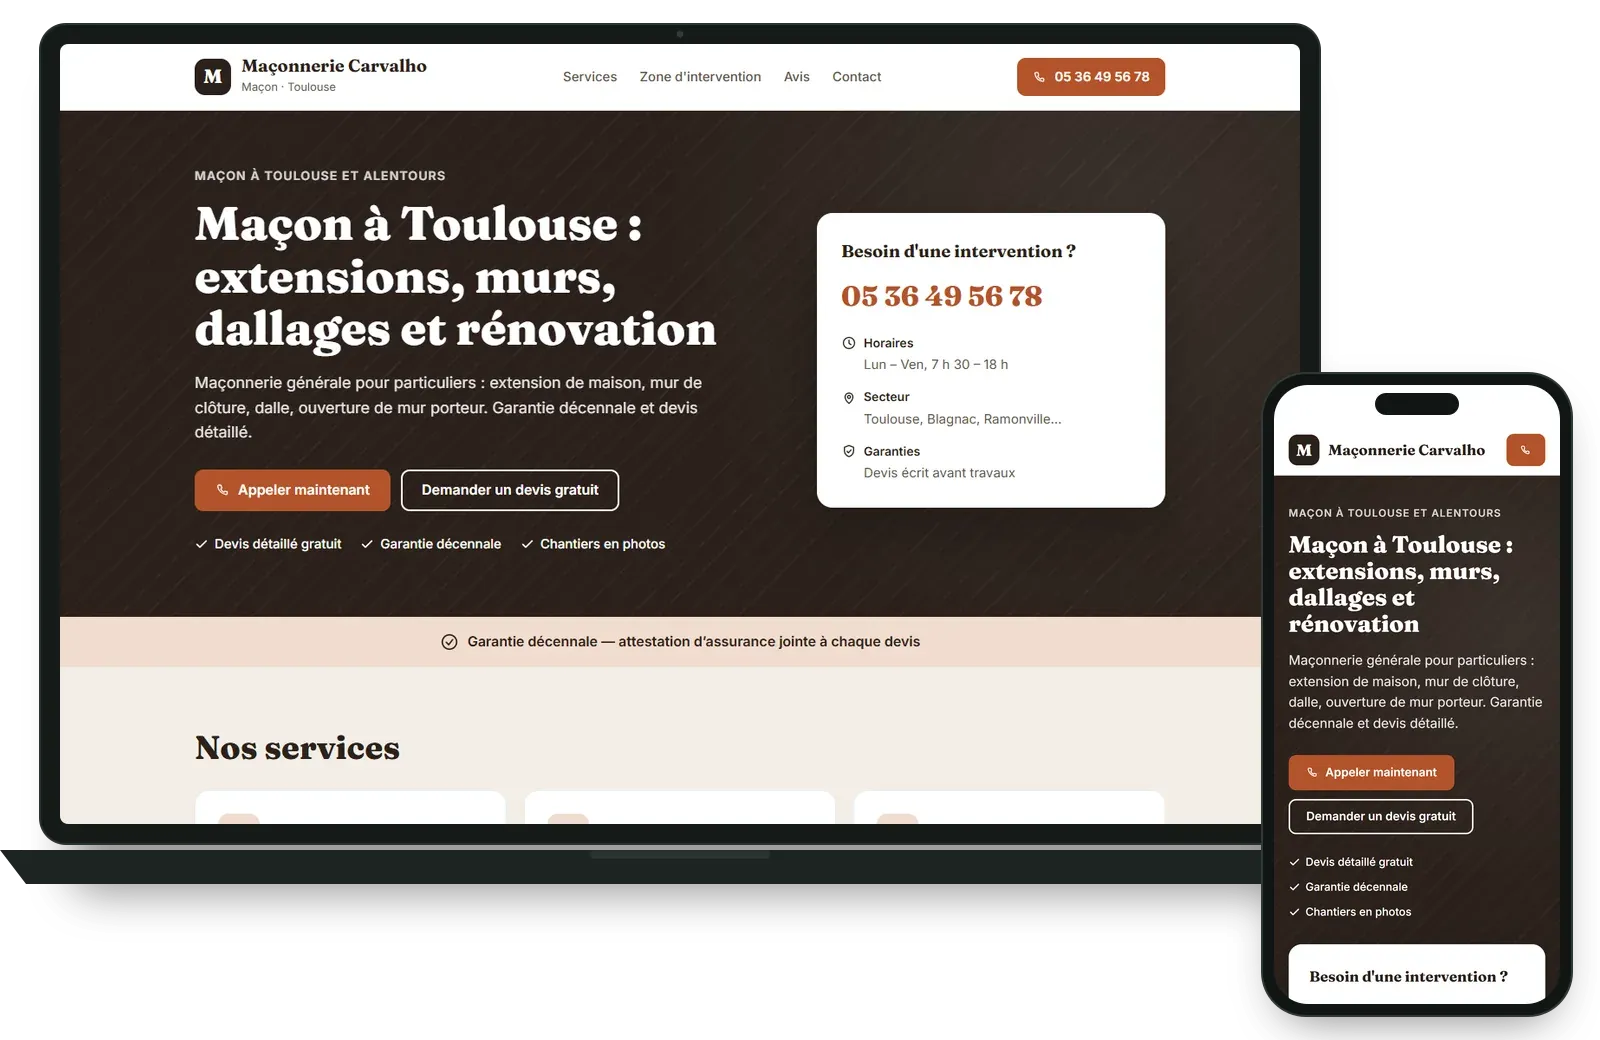The width and height of the screenshot is (1600, 1040).
Task: Click 'Lun – Ven, 7 h 30 – 18 h' text
Action: click(x=936, y=365)
